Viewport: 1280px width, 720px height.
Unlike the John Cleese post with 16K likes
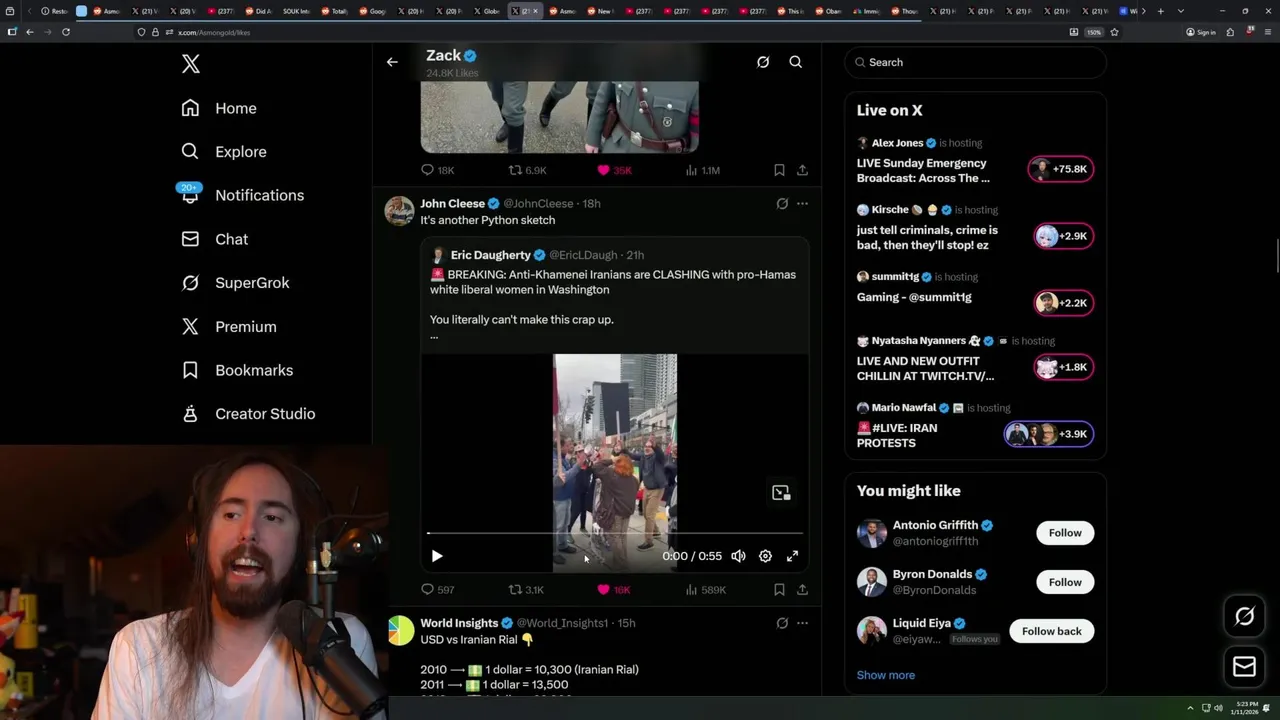pos(613,590)
